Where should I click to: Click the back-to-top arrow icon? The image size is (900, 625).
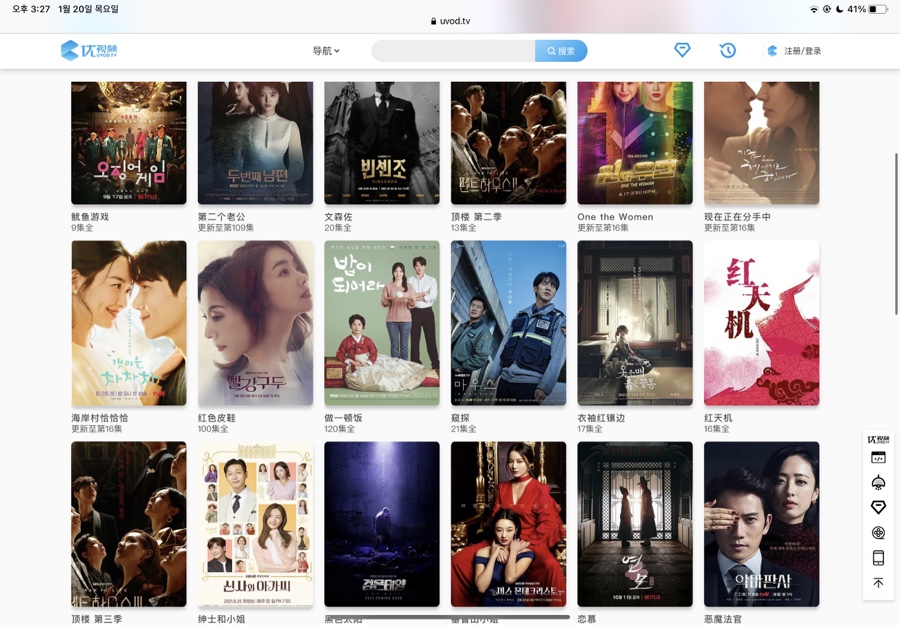[x=878, y=583]
